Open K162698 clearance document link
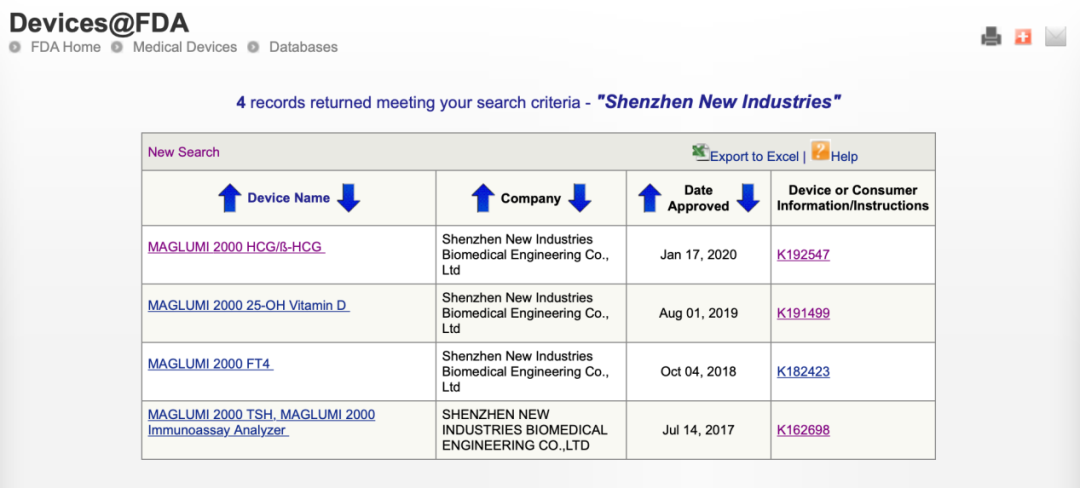Image resolution: width=1080 pixels, height=488 pixels. click(803, 431)
